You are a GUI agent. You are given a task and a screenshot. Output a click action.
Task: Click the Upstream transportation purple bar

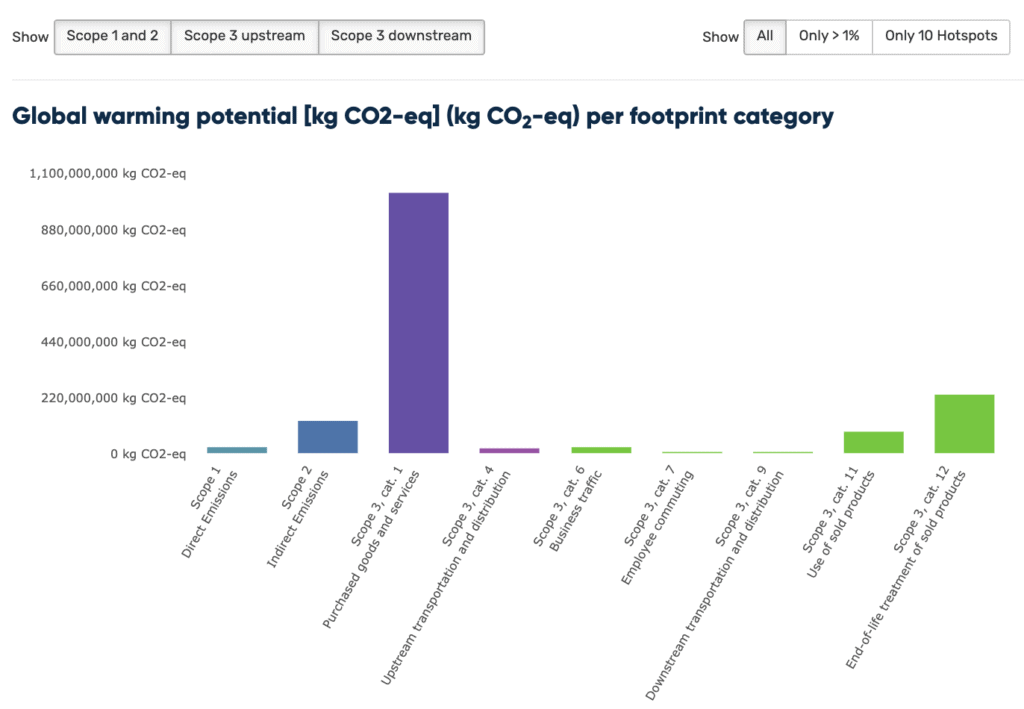509,450
